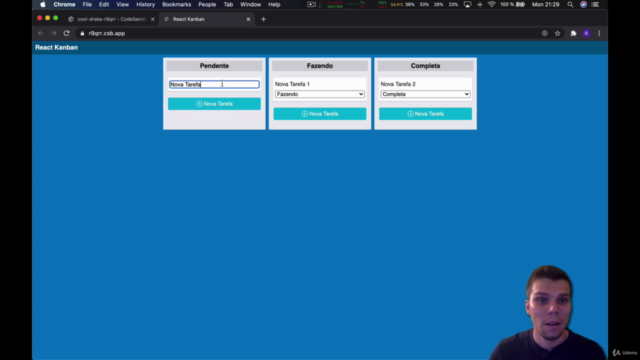Open the People menu

(207, 4)
